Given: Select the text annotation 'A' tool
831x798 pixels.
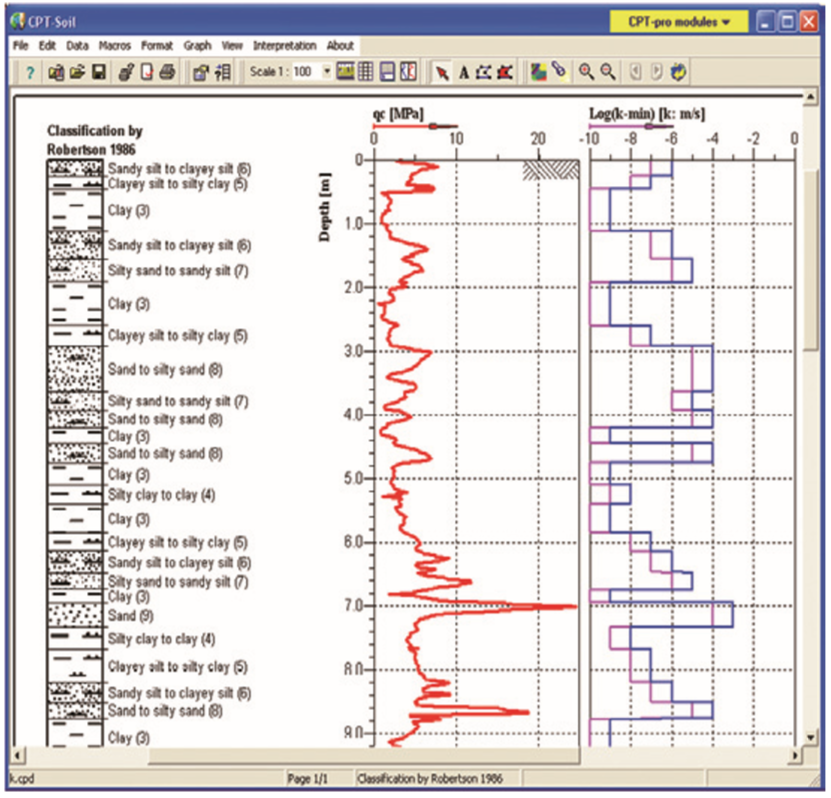Looking at the screenshot, I should pyautogui.click(x=464, y=73).
